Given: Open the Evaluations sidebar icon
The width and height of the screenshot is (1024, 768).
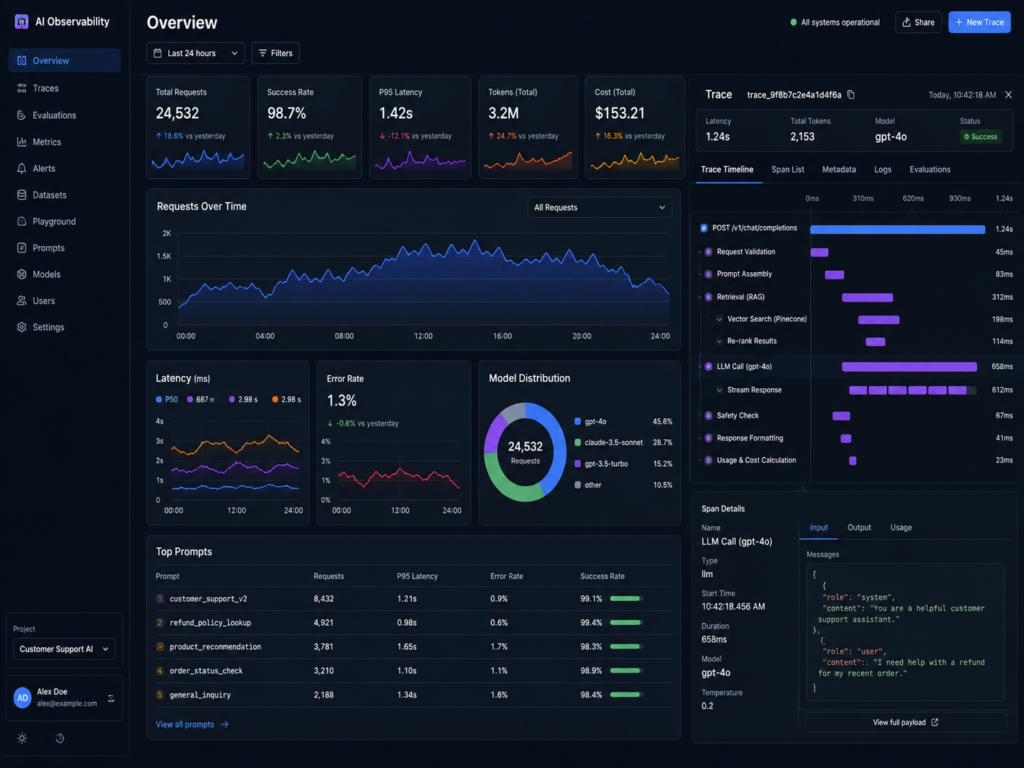Looking at the screenshot, I should click(22, 115).
